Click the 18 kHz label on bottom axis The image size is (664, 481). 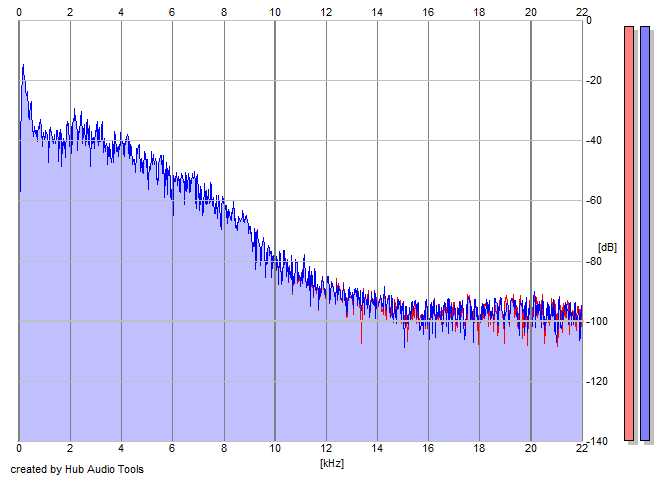(479, 448)
